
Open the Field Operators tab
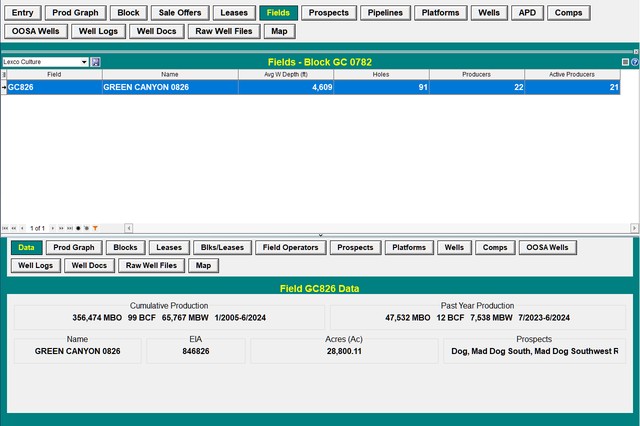tap(290, 247)
